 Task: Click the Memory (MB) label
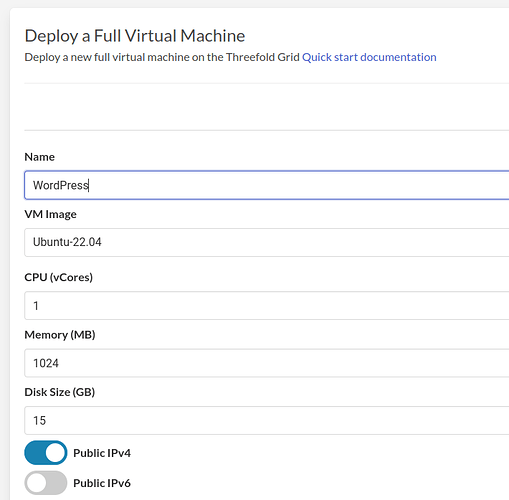click(x=60, y=334)
